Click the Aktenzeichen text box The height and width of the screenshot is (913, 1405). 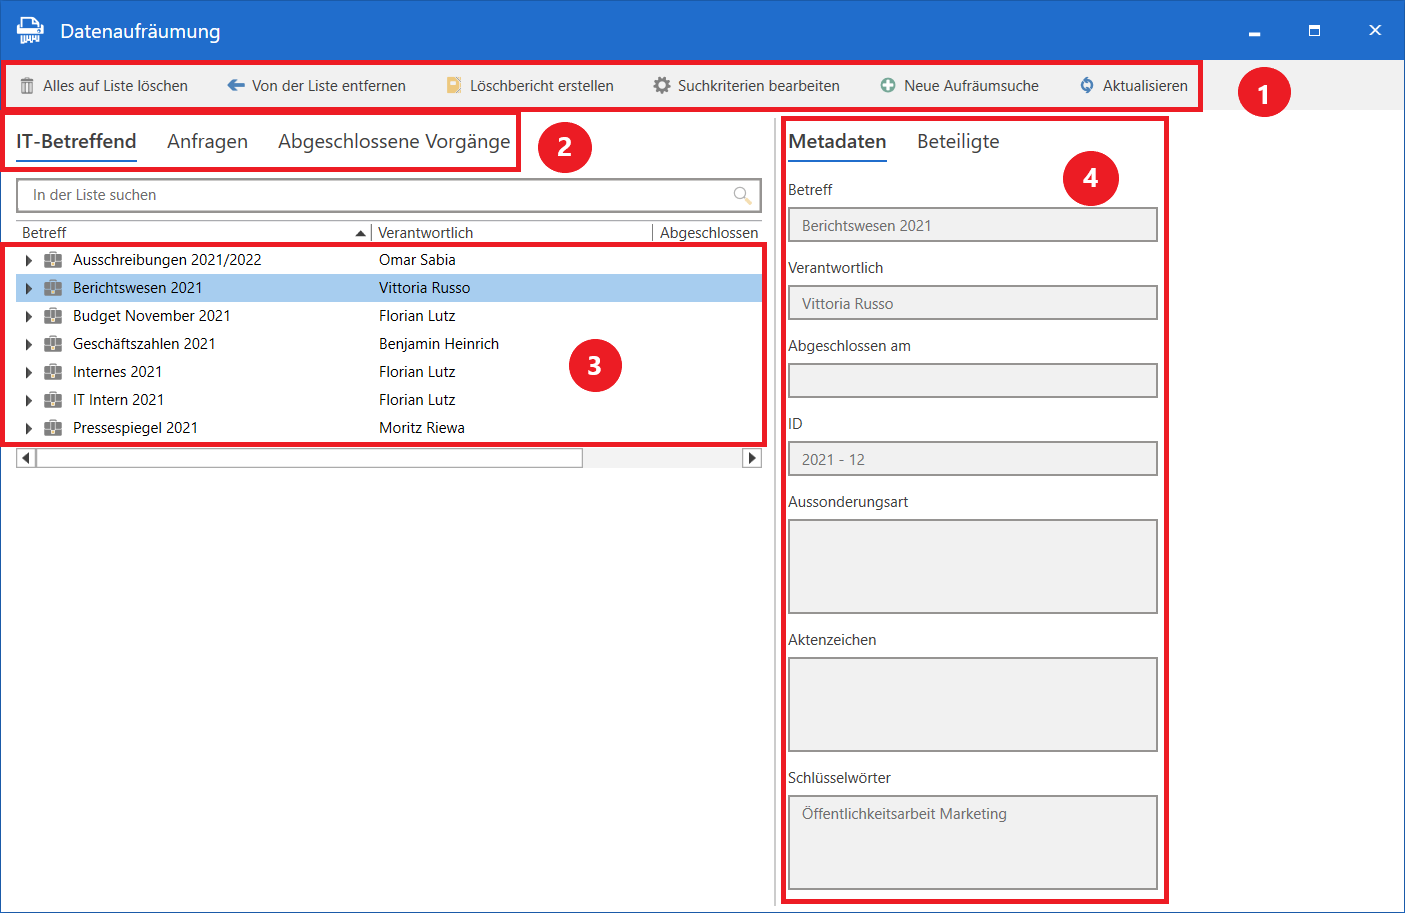tap(973, 704)
